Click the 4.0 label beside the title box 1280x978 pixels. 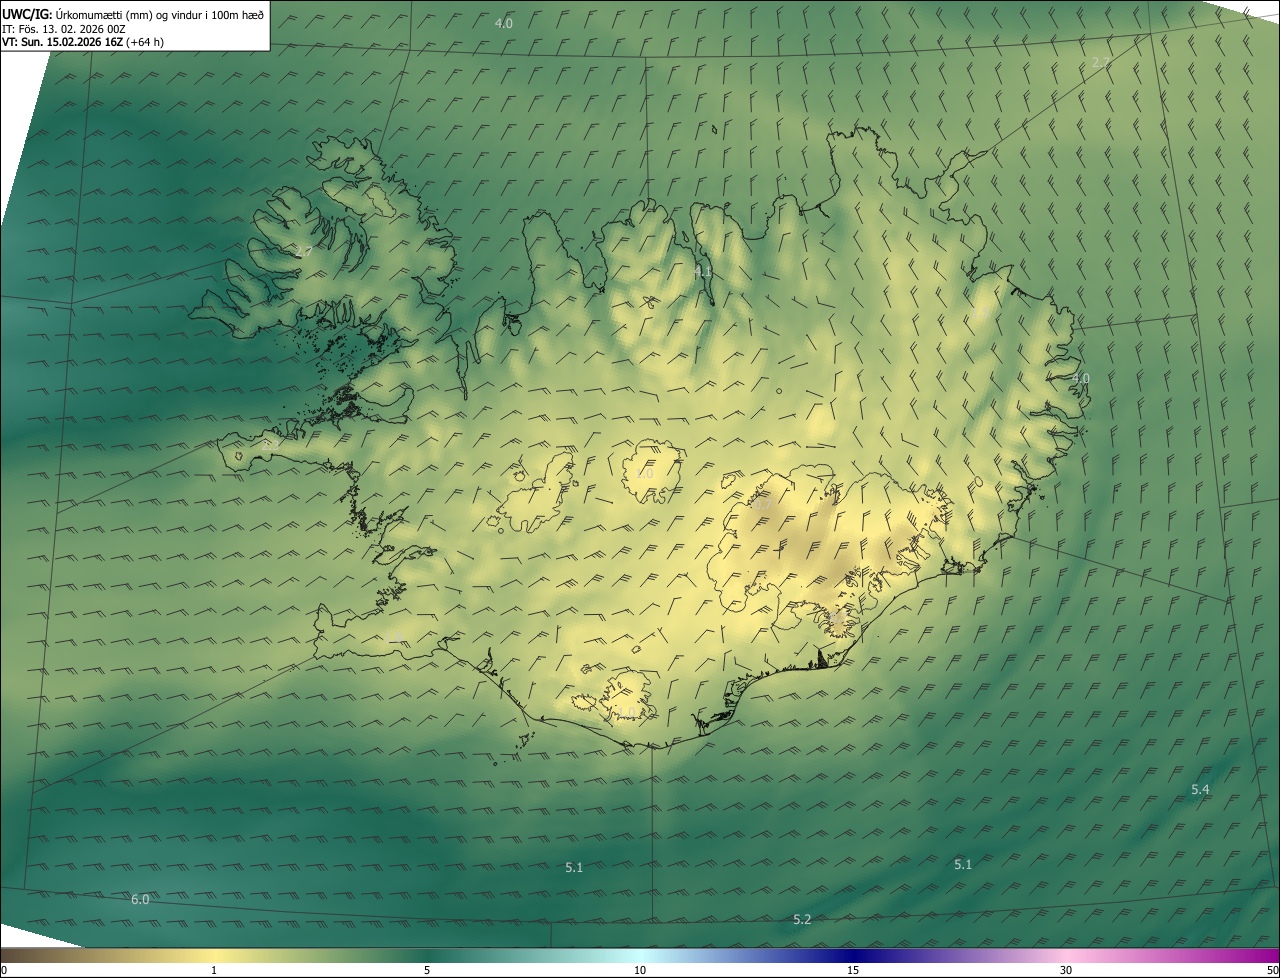(x=504, y=22)
